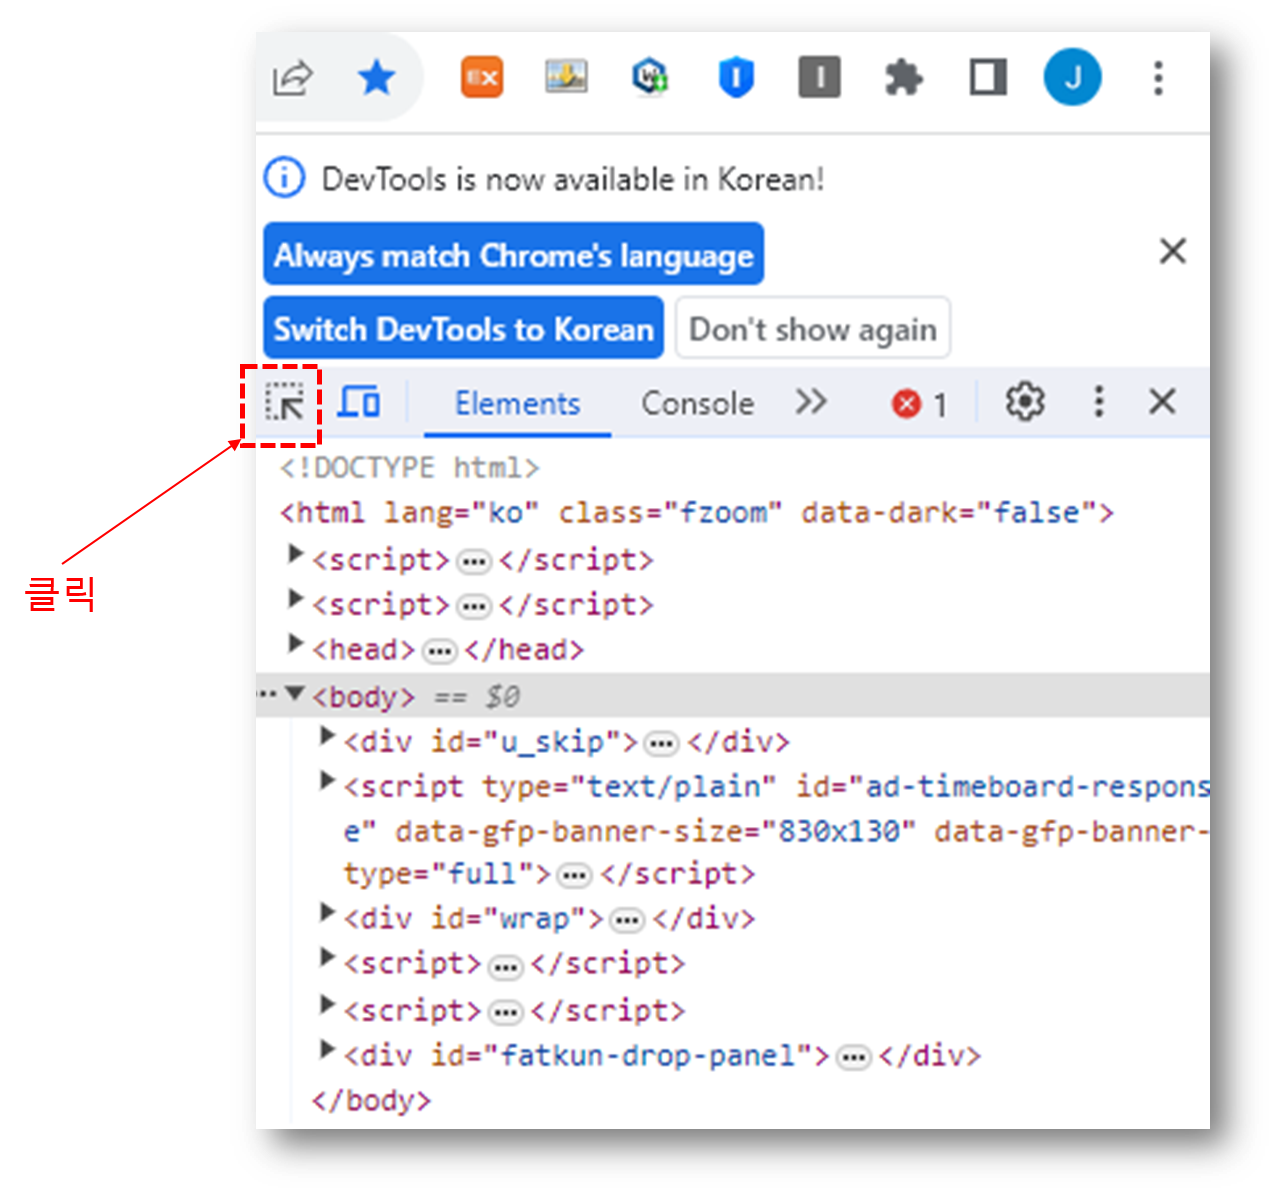Click the ellipsis badge in the head element
Image resolution: width=1275 pixels, height=1194 pixels.
point(439,652)
